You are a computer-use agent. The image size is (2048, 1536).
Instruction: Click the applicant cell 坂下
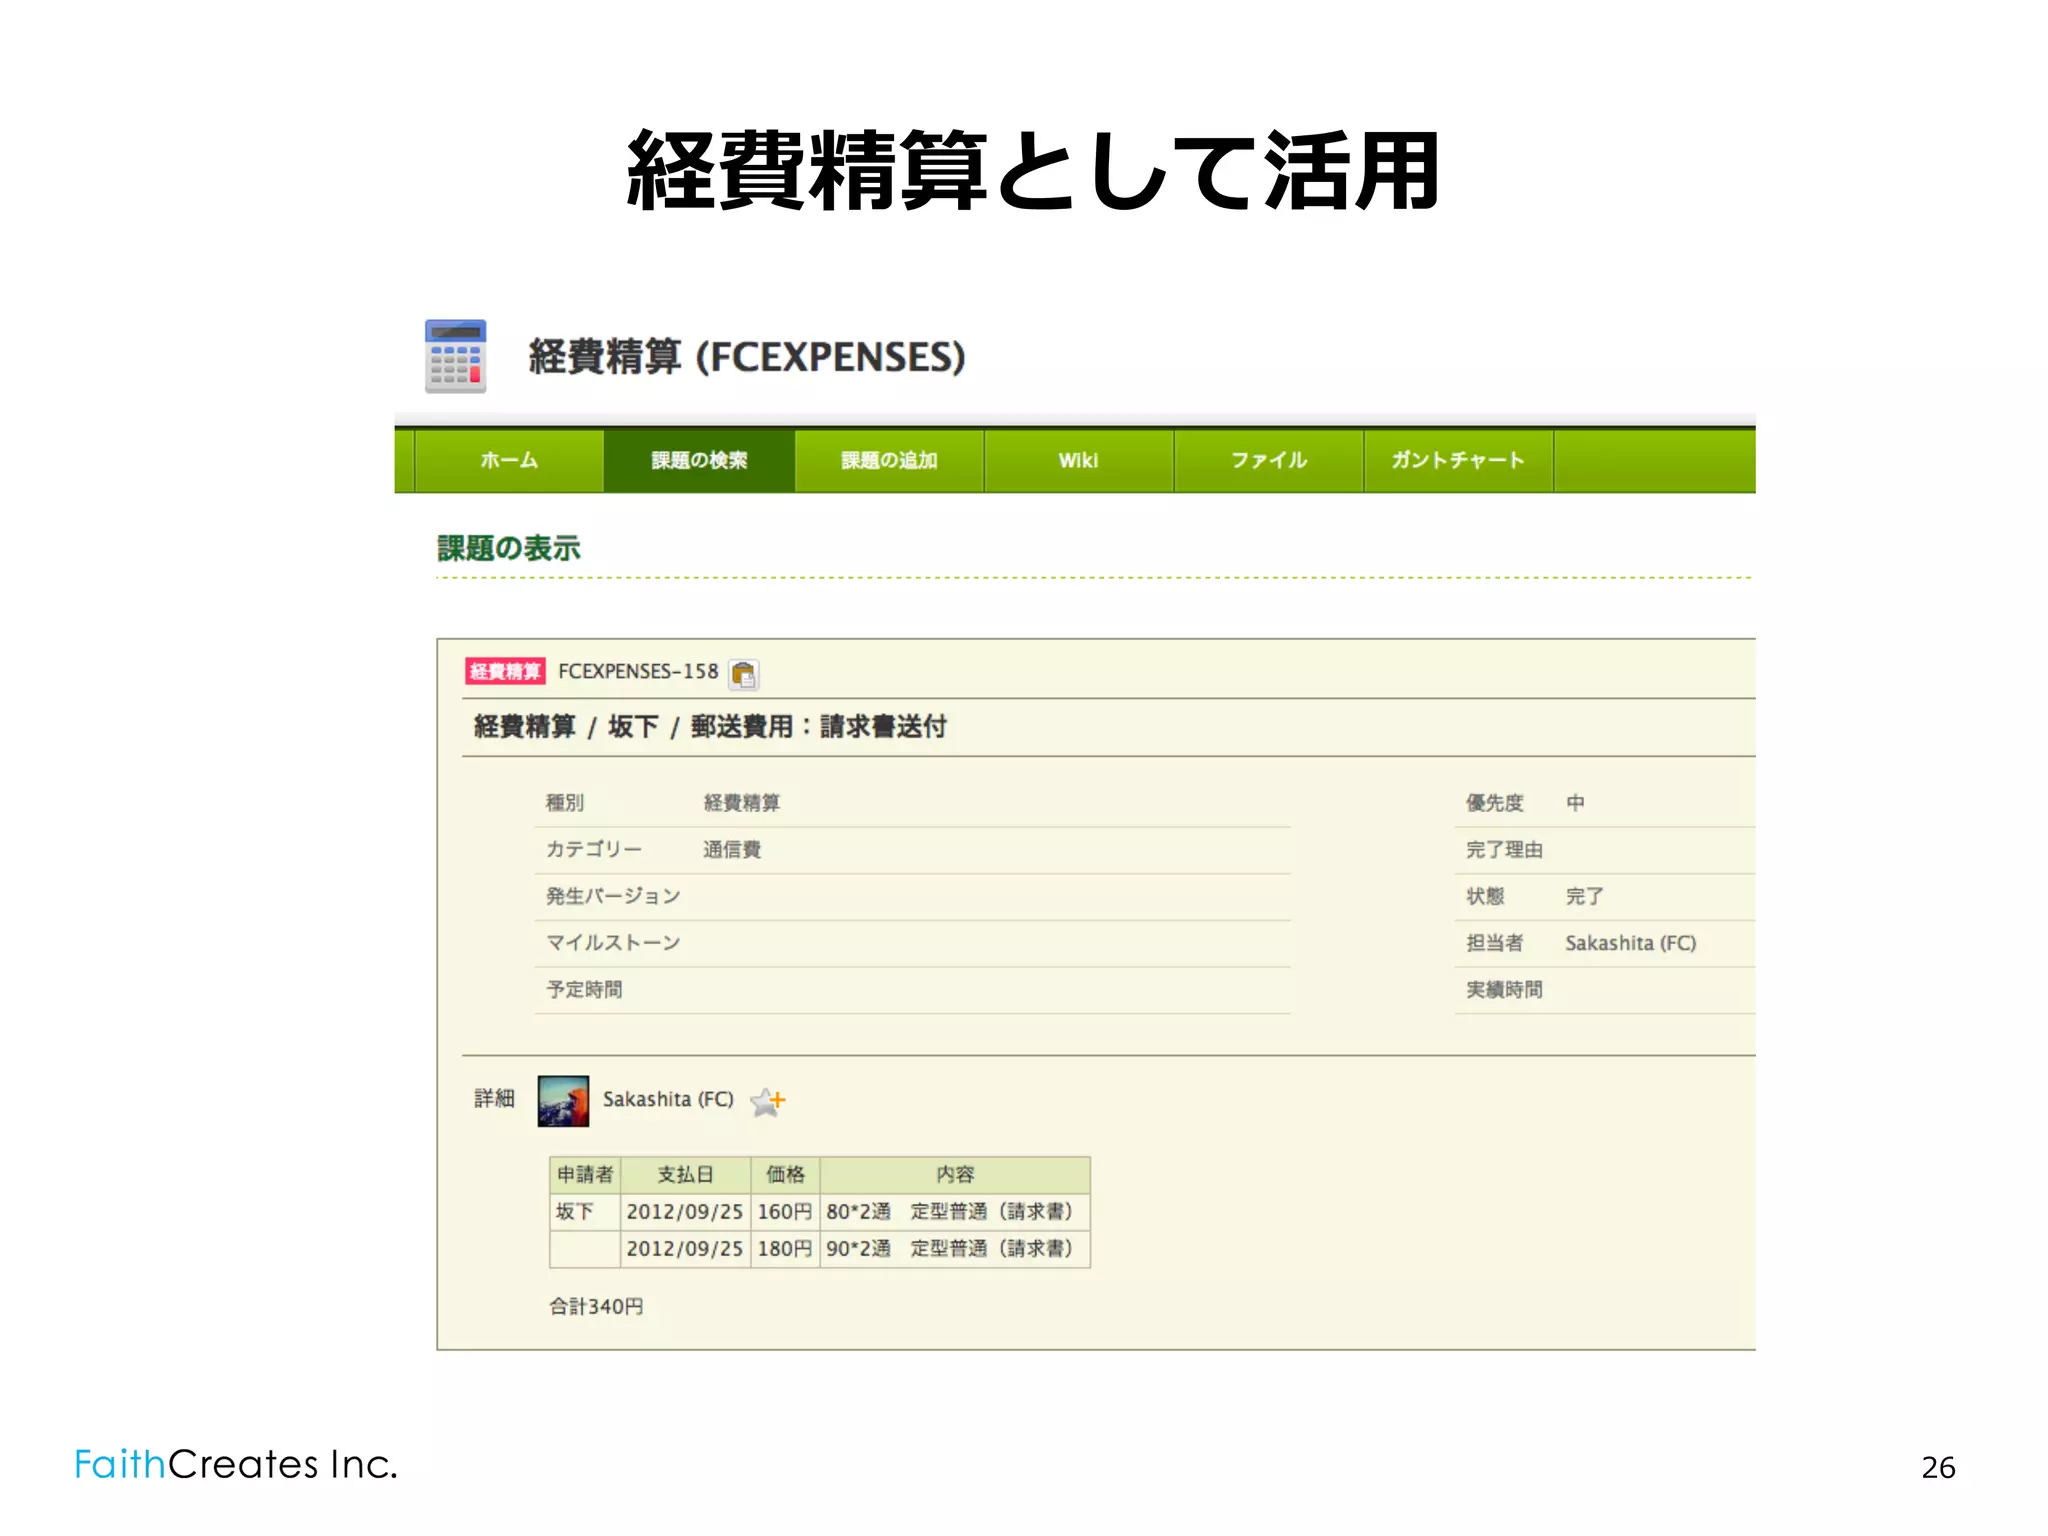[585, 1211]
